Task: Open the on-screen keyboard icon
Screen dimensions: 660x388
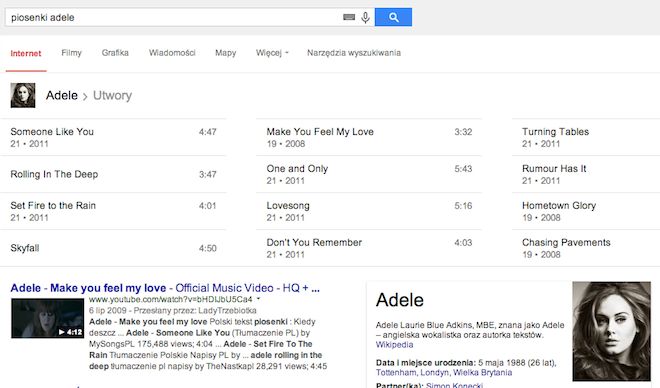Action: 349,17
